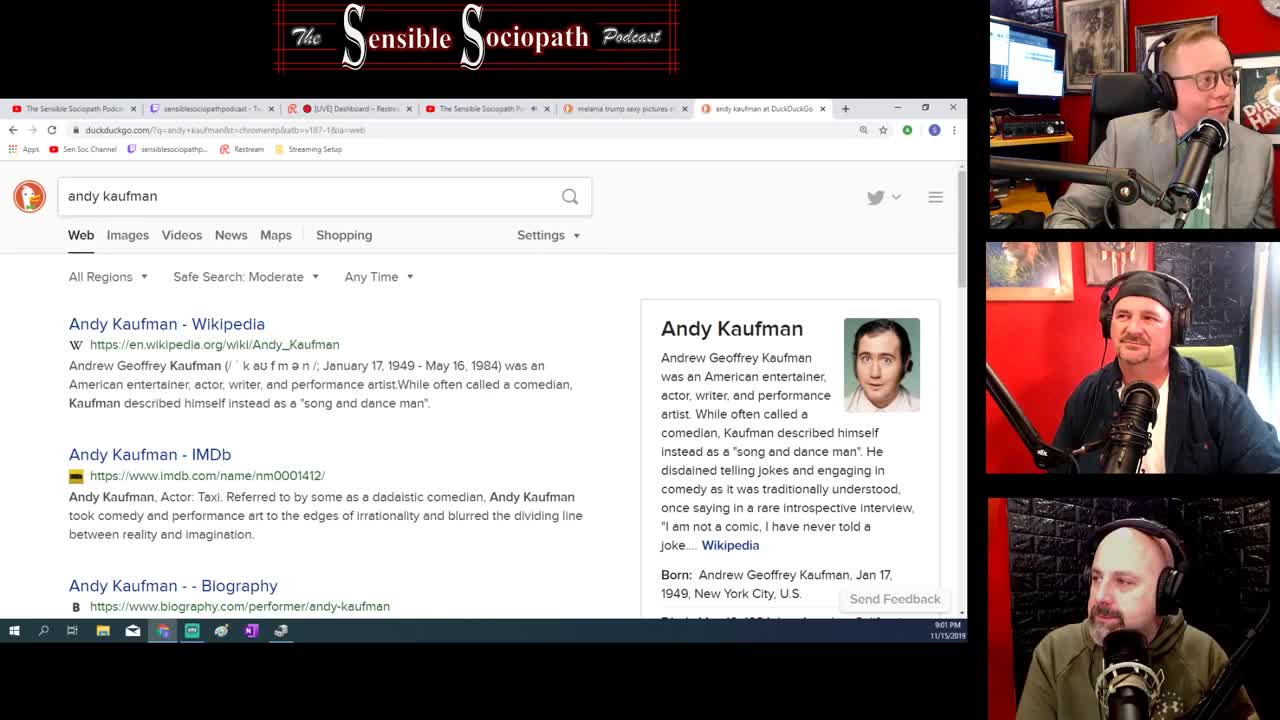This screenshot has width=1280, height=720.
Task: Open the Apps bookmarks shortcut
Action: pos(24,149)
